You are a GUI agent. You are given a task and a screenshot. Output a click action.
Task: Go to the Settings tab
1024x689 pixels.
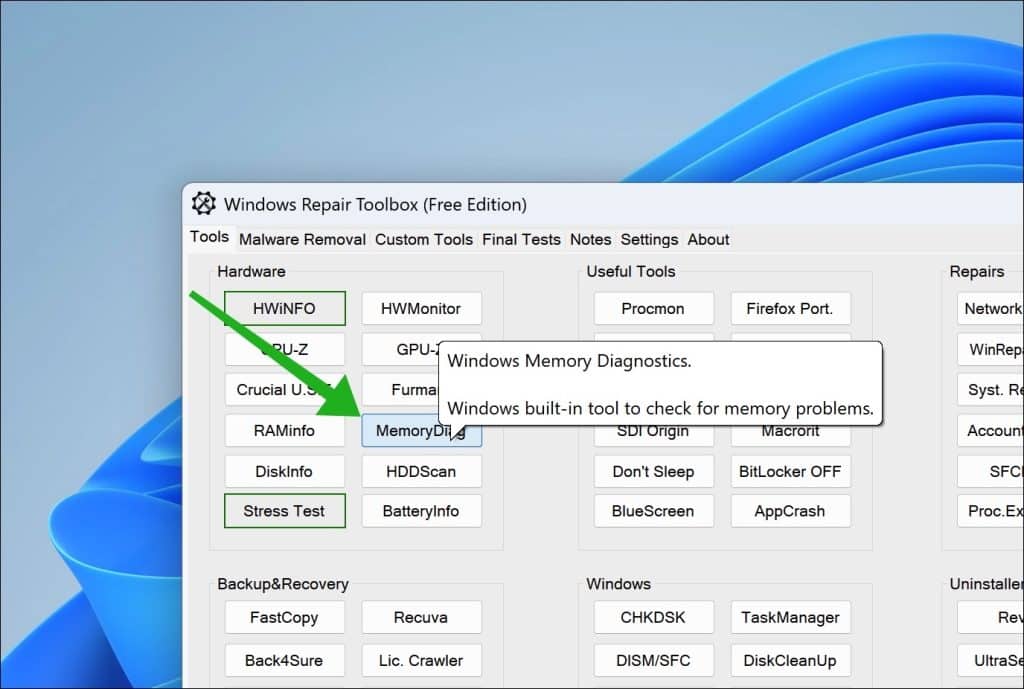point(649,239)
